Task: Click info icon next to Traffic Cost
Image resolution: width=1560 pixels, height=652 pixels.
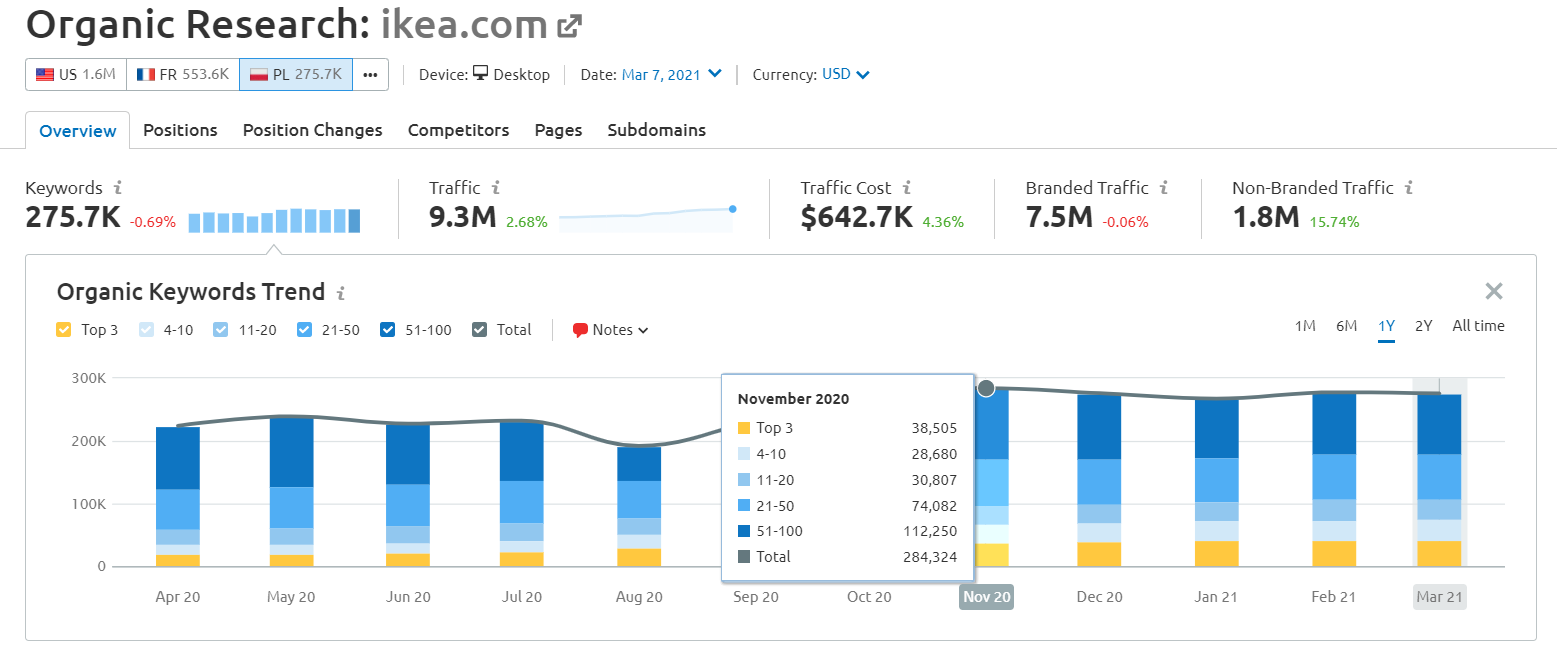Action: 906,187
